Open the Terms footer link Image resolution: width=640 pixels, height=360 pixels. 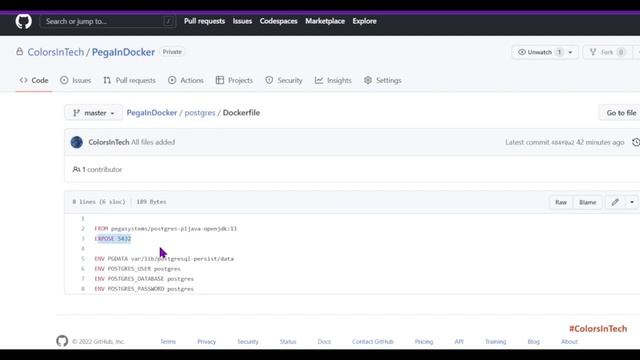tap(168, 342)
